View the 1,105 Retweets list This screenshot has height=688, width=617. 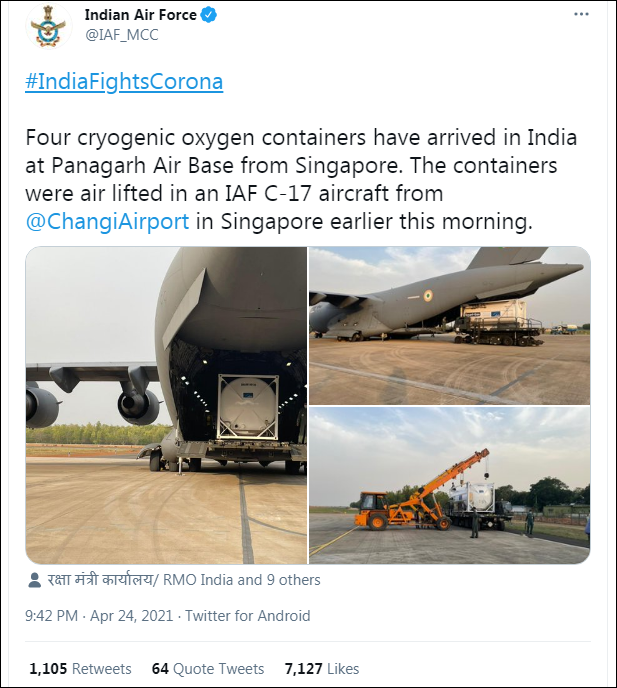80,668
